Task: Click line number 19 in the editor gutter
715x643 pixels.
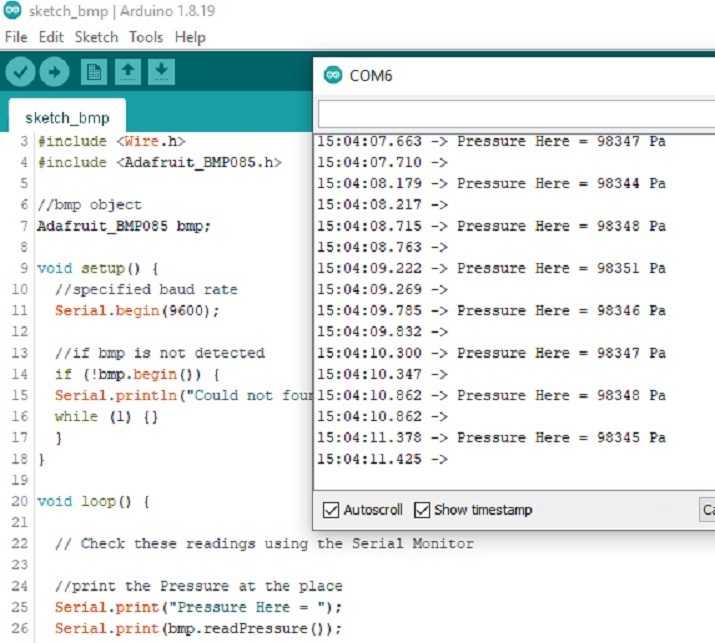Action: click(x=20, y=480)
